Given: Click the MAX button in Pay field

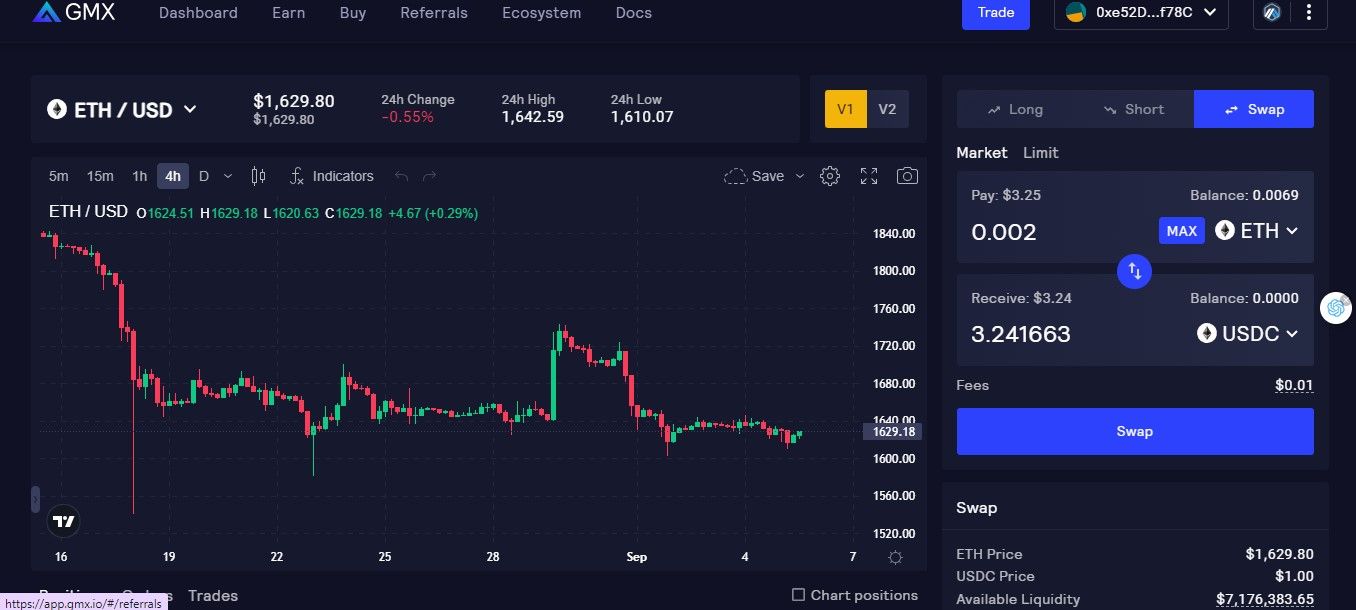Looking at the screenshot, I should pyautogui.click(x=1181, y=231).
